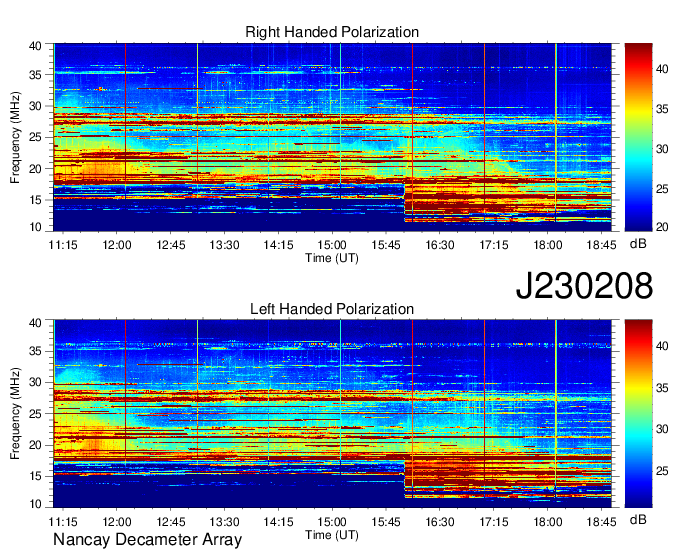Click the 10 MHz frequency tick on the Right Handed plot
This screenshot has height=552, width=680.
click(35, 227)
